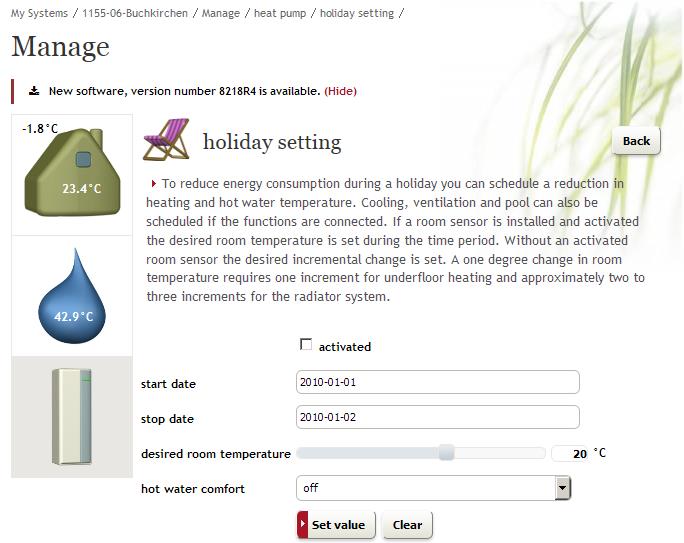Hide the new software notification

pyautogui.click(x=340, y=91)
